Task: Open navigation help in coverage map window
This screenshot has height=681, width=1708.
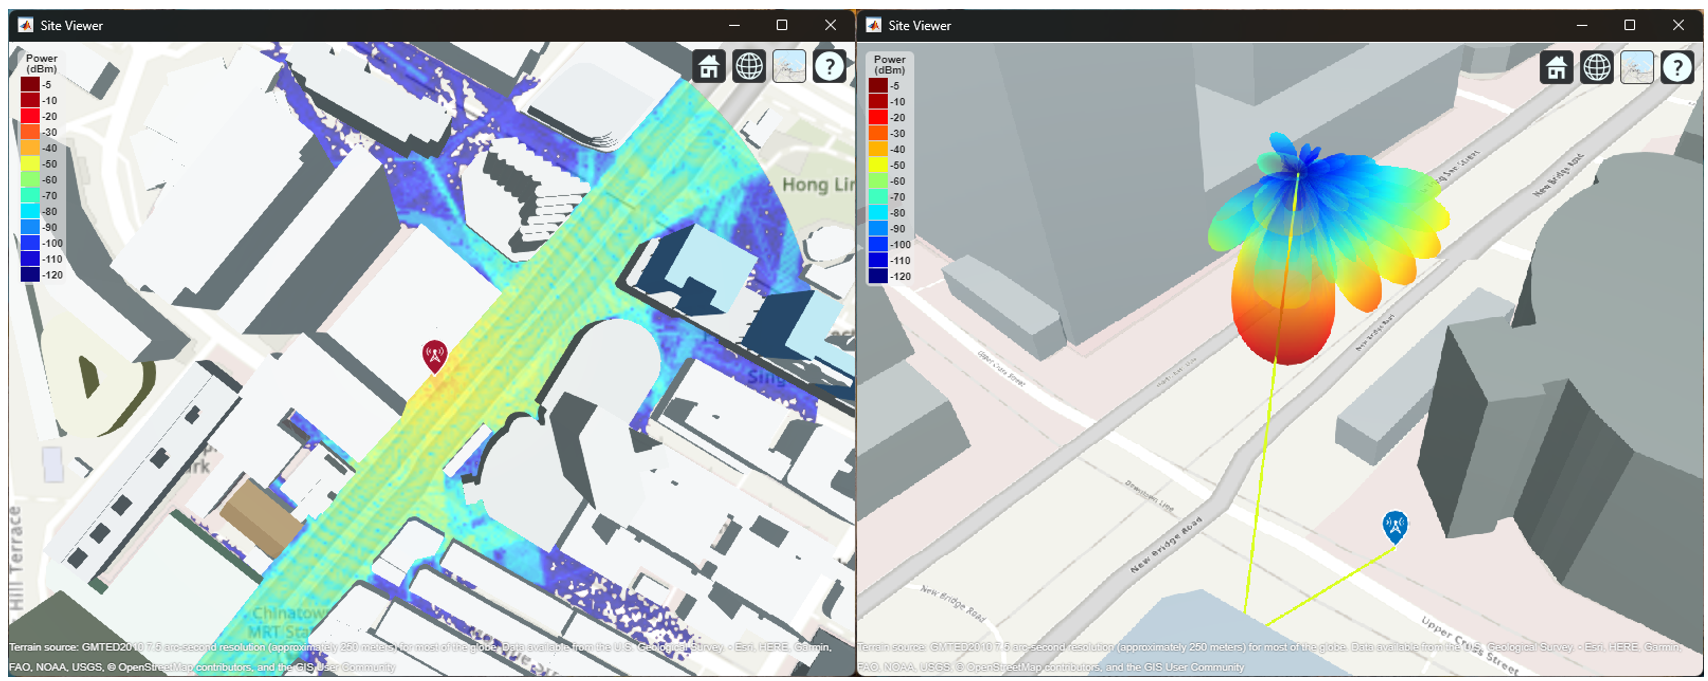Action: [x=829, y=67]
